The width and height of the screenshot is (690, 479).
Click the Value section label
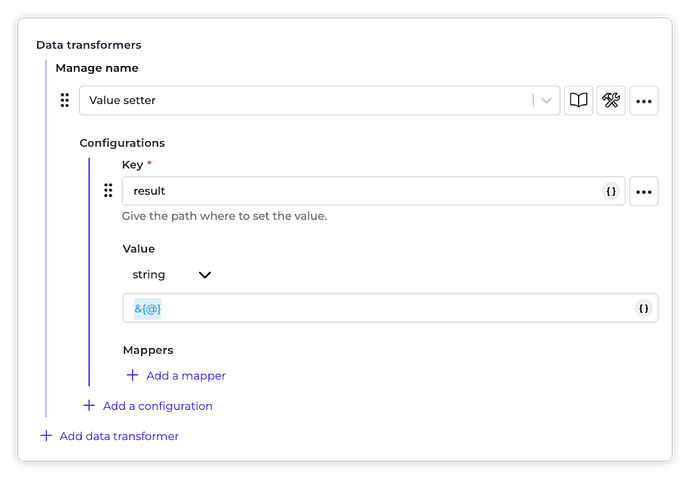click(139, 249)
